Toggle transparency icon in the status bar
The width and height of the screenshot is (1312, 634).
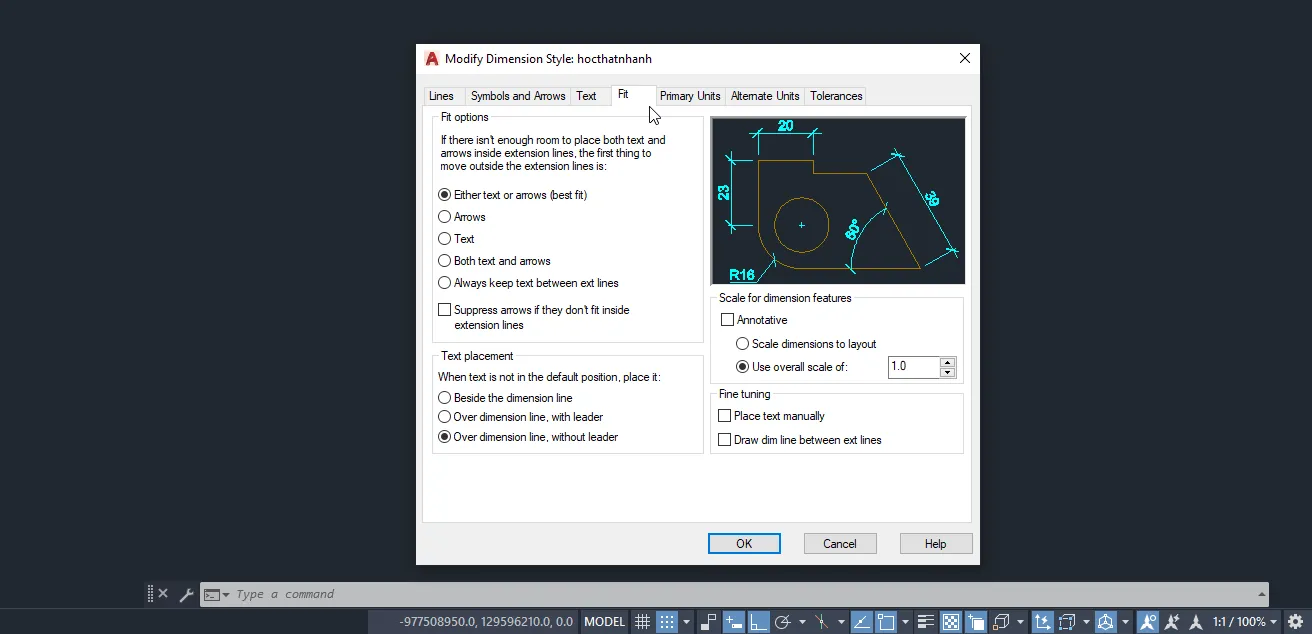tap(951, 622)
